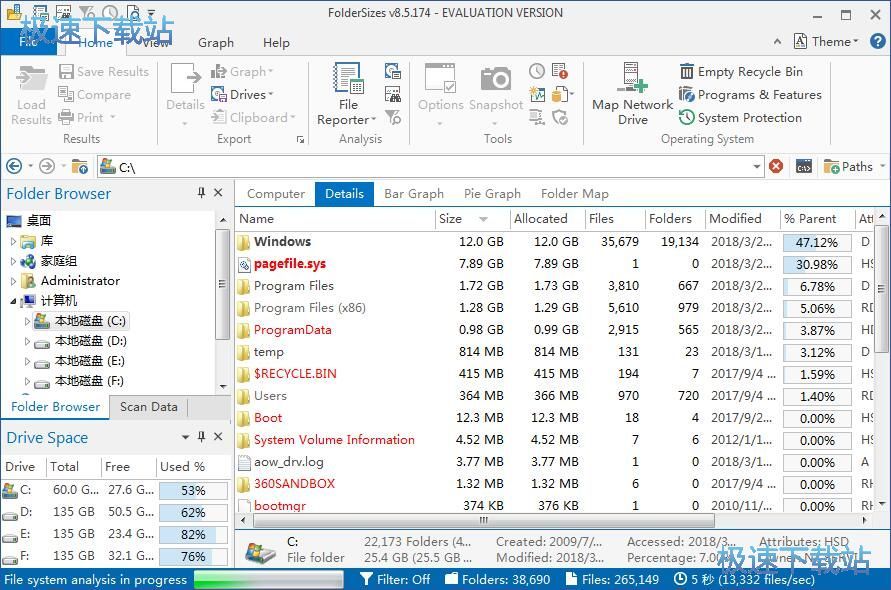The image size is (891, 590).
Task: Open the command prompt icon beside Paths
Action: click(803, 167)
